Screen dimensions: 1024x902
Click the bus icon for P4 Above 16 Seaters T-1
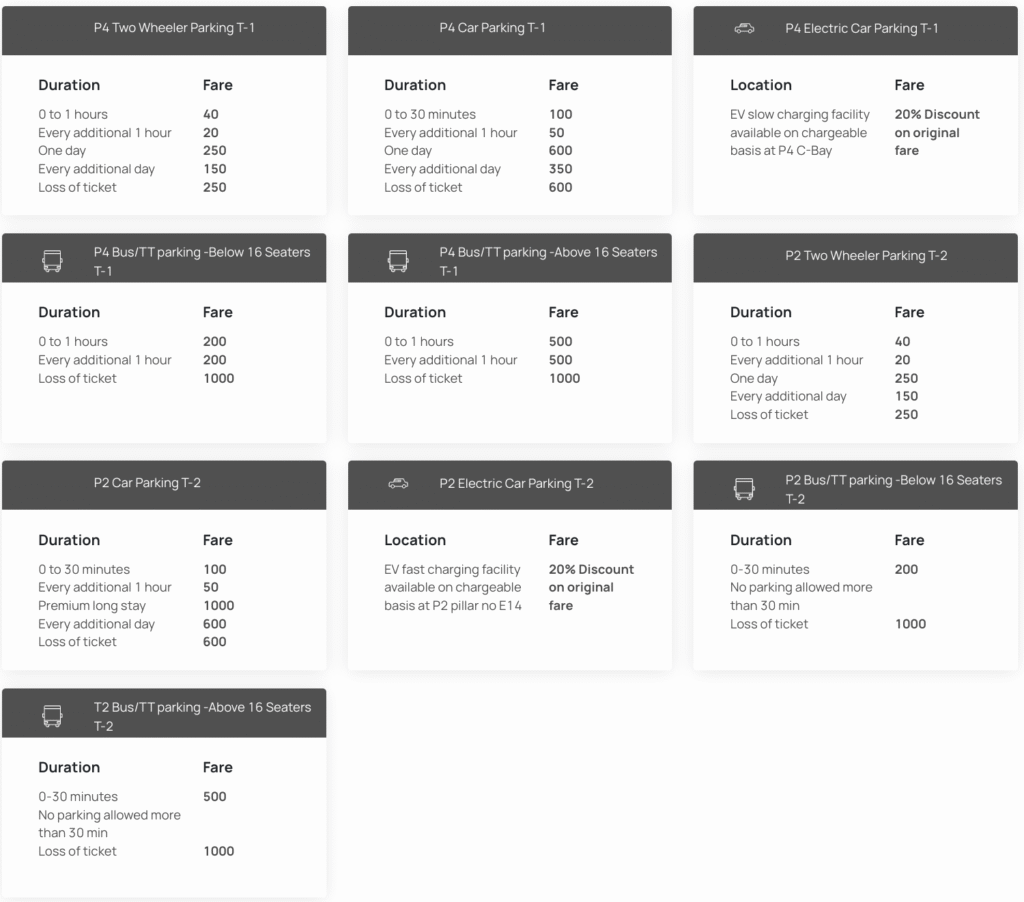(x=398, y=261)
